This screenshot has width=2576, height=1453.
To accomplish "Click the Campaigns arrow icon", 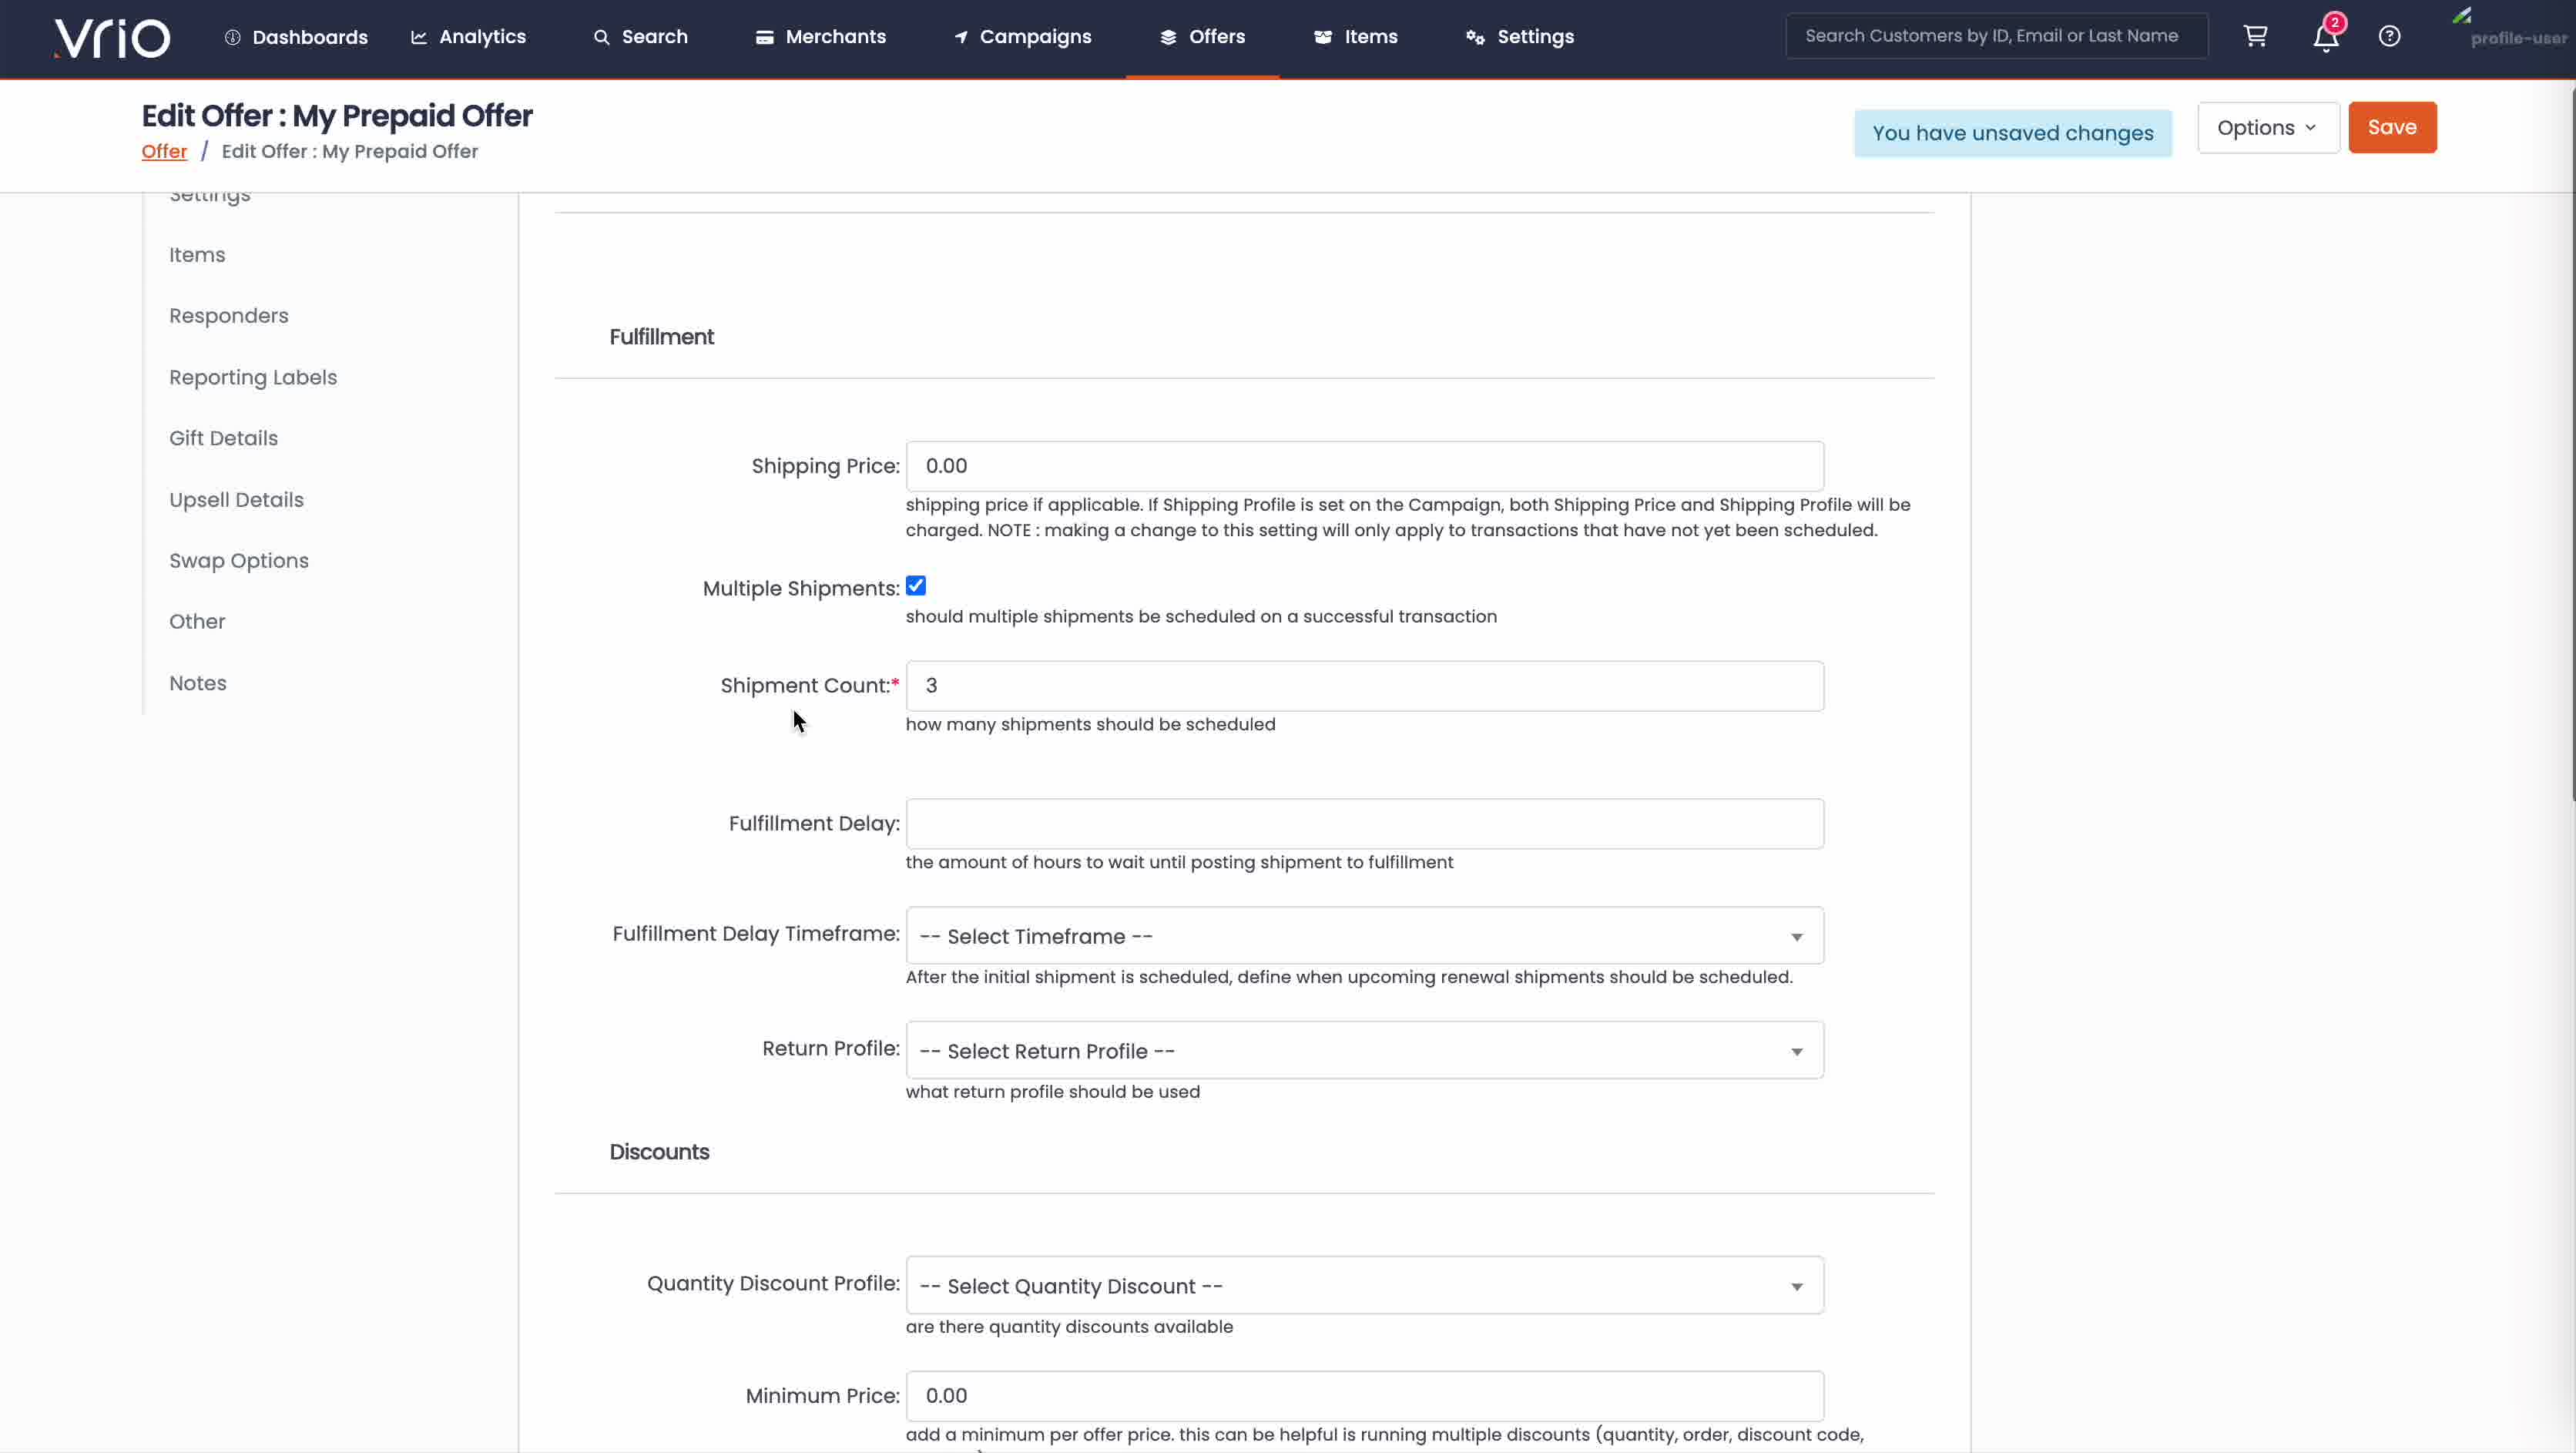I will tap(961, 37).
